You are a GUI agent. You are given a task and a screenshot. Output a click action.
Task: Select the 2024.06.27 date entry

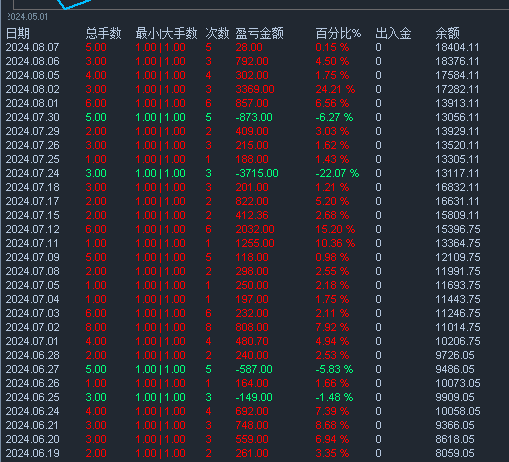pos(33,369)
